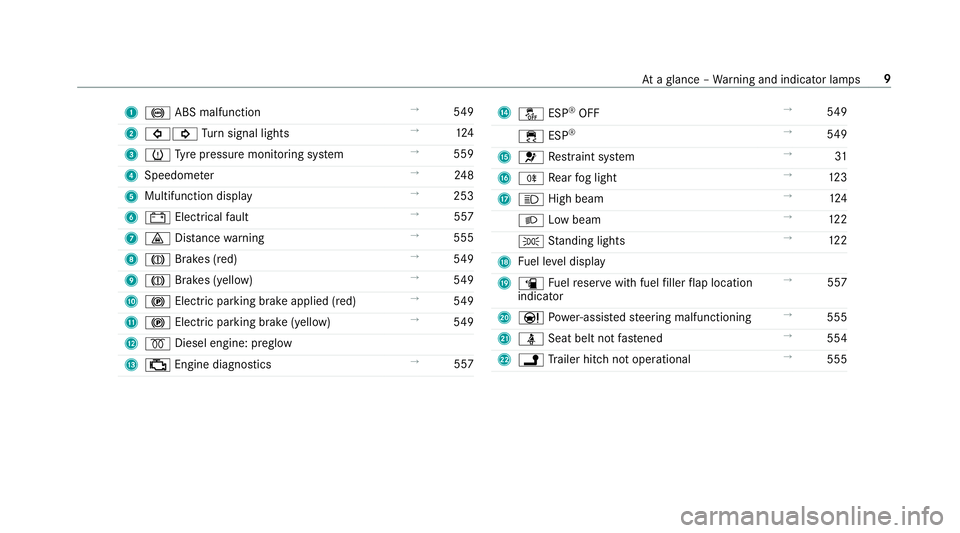Open page 248 reference for Speedometer
960x533 pixels.
pyautogui.click(x=463, y=175)
